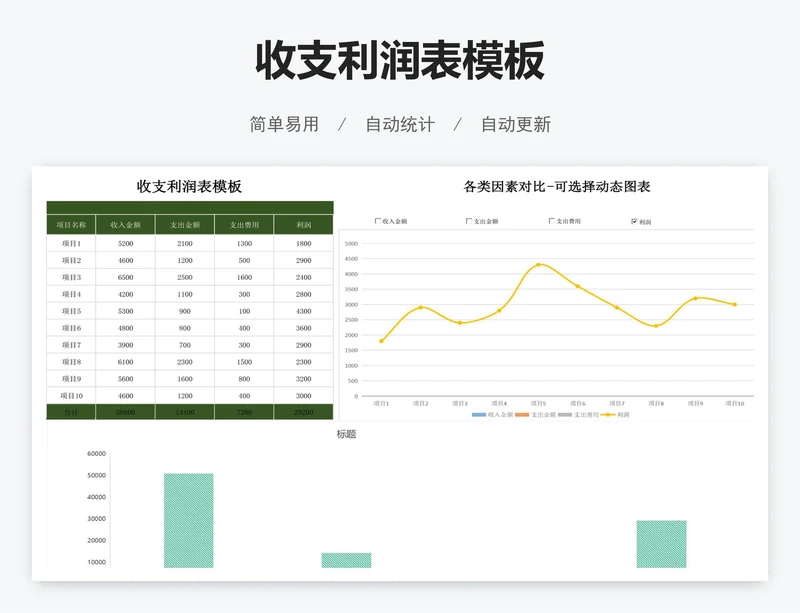800x613 pixels.
Task: Click the 5000 label on the line chart axis
Action: pyautogui.click(x=352, y=243)
